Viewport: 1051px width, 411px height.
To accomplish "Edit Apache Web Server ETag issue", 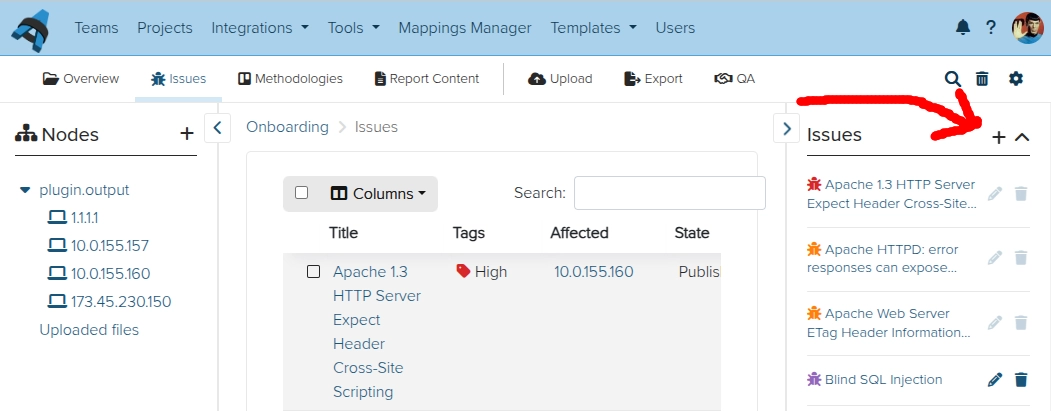I will click(995, 322).
